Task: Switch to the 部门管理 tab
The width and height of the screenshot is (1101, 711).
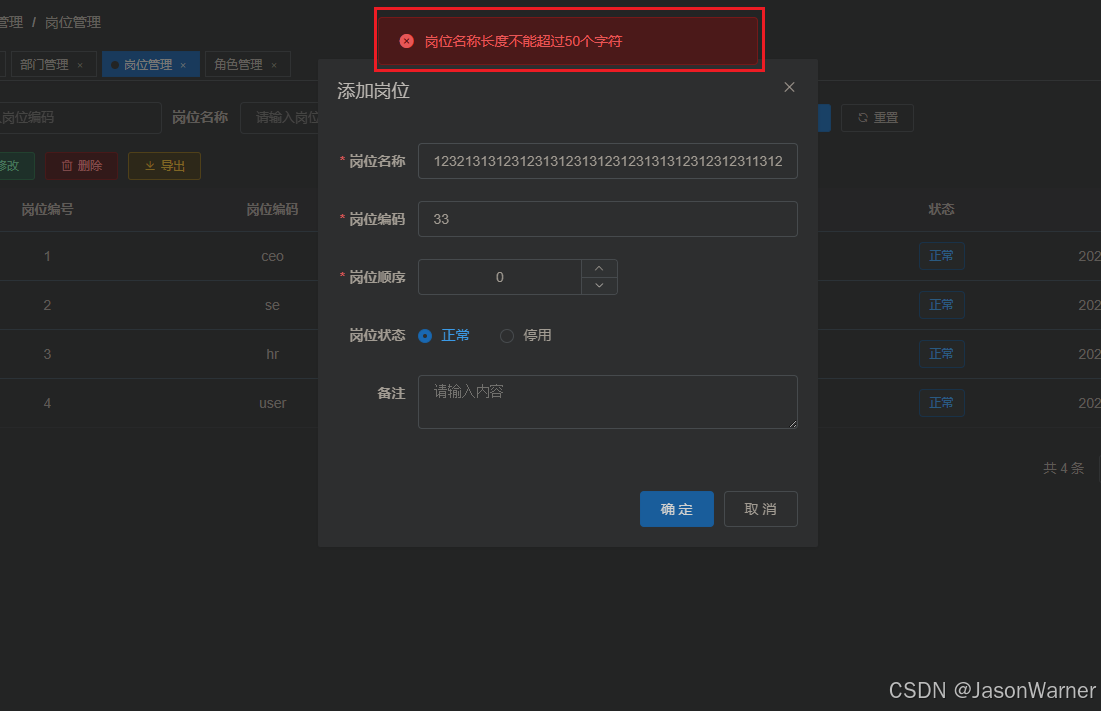Action: (45, 62)
